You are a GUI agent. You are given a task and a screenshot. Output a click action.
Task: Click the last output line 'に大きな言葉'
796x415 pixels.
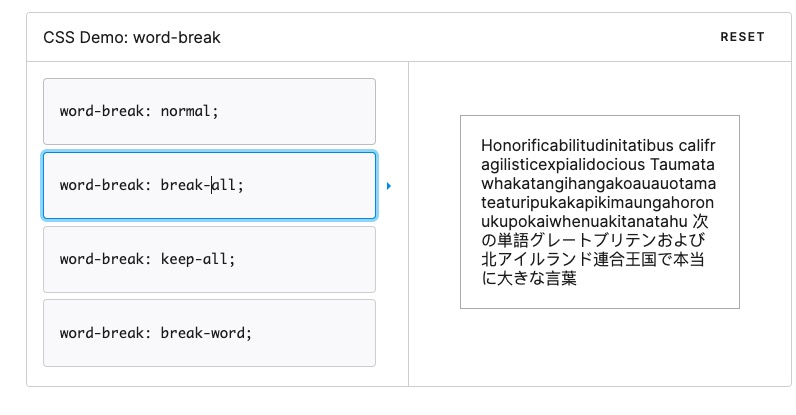point(530,278)
